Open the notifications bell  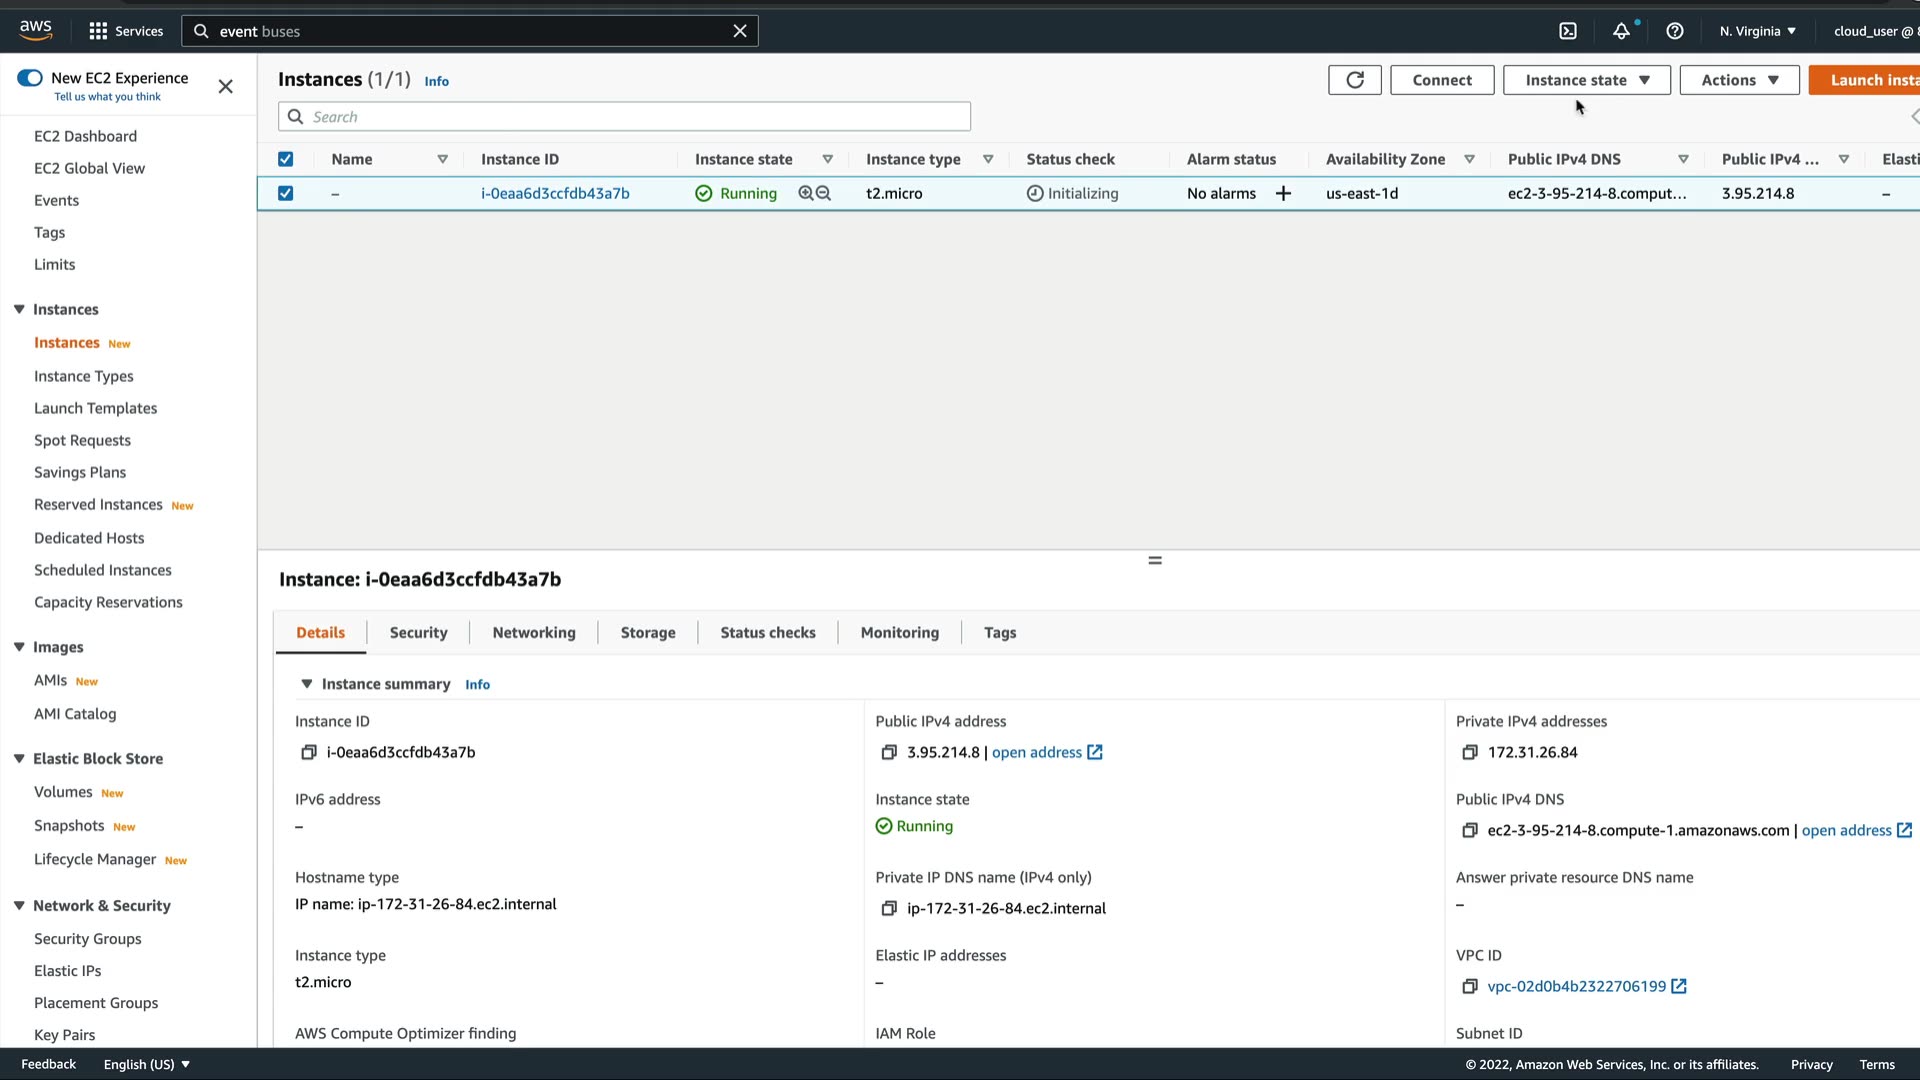tap(1621, 31)
